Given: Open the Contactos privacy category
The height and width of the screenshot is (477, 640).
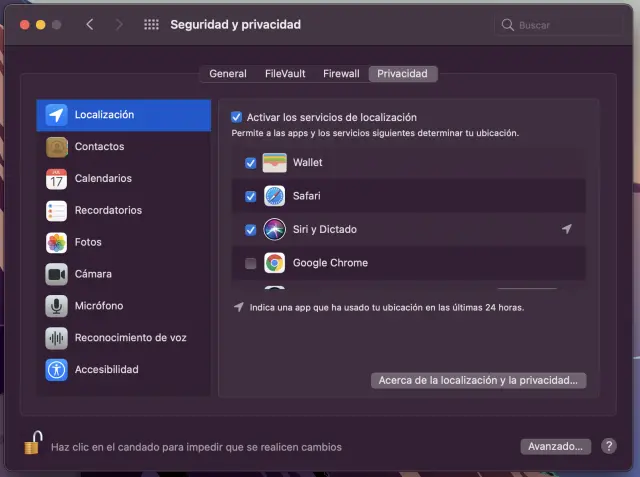Looking at the screenshot, I should [124, 147].
